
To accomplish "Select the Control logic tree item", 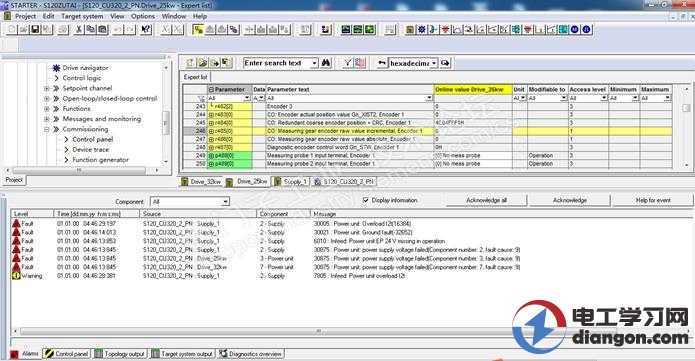I will click(x=82, y=78).
